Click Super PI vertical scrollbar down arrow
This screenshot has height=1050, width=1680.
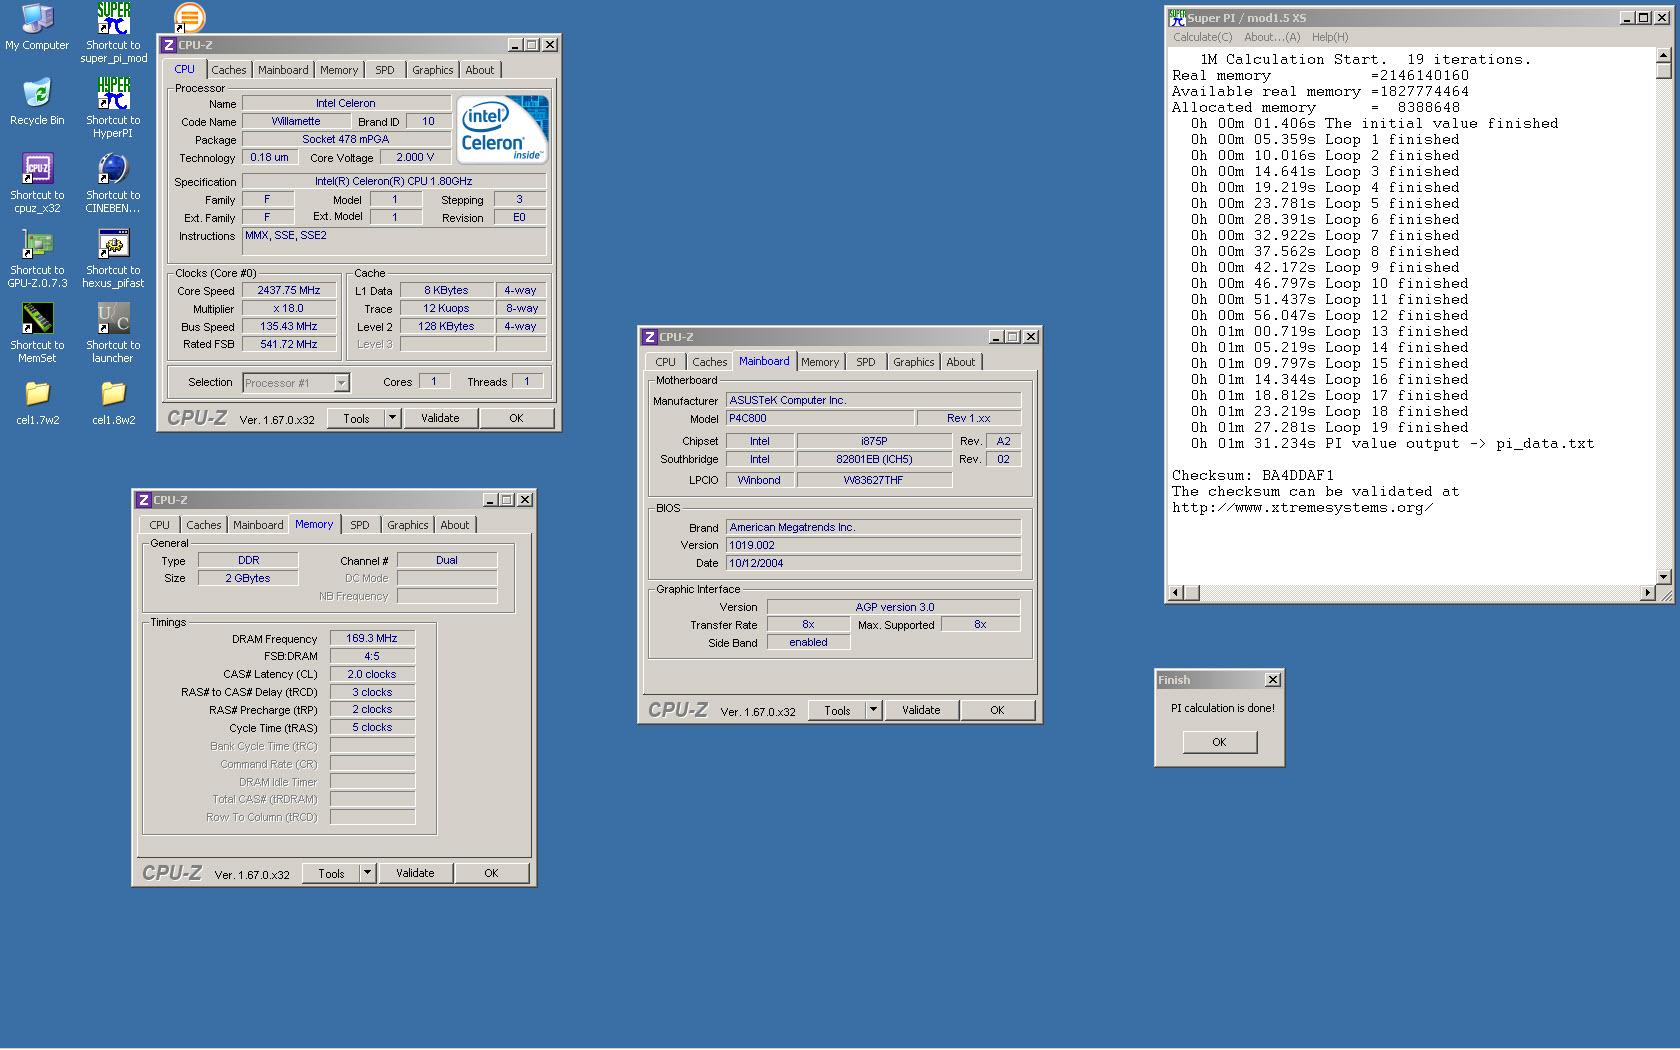pyautogui.click(x=1664, y=577)
